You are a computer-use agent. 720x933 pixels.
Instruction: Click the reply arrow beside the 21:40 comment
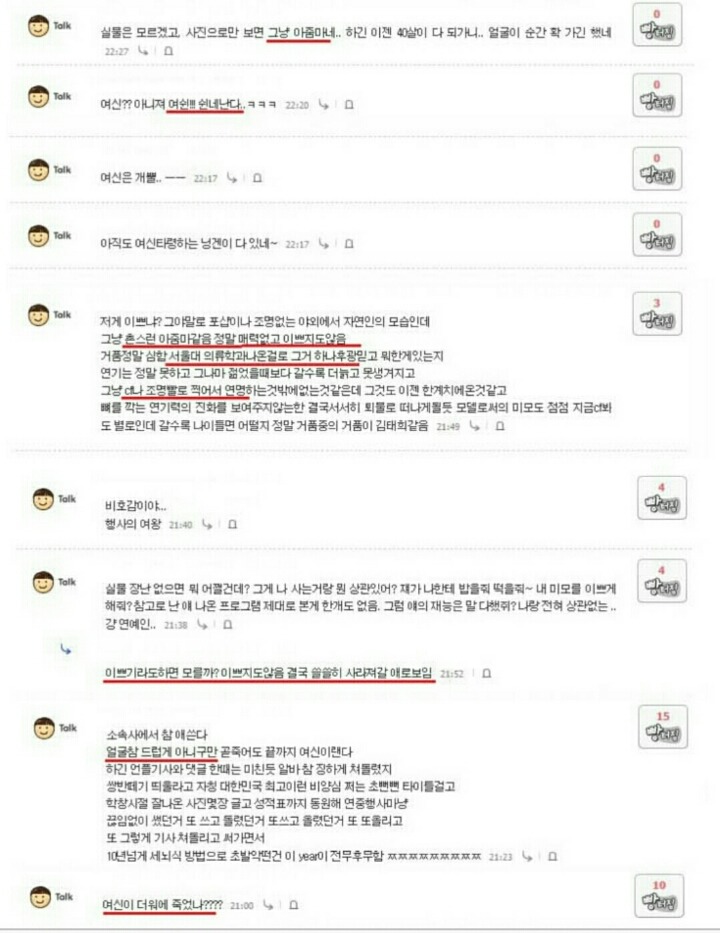coord(207,524)
